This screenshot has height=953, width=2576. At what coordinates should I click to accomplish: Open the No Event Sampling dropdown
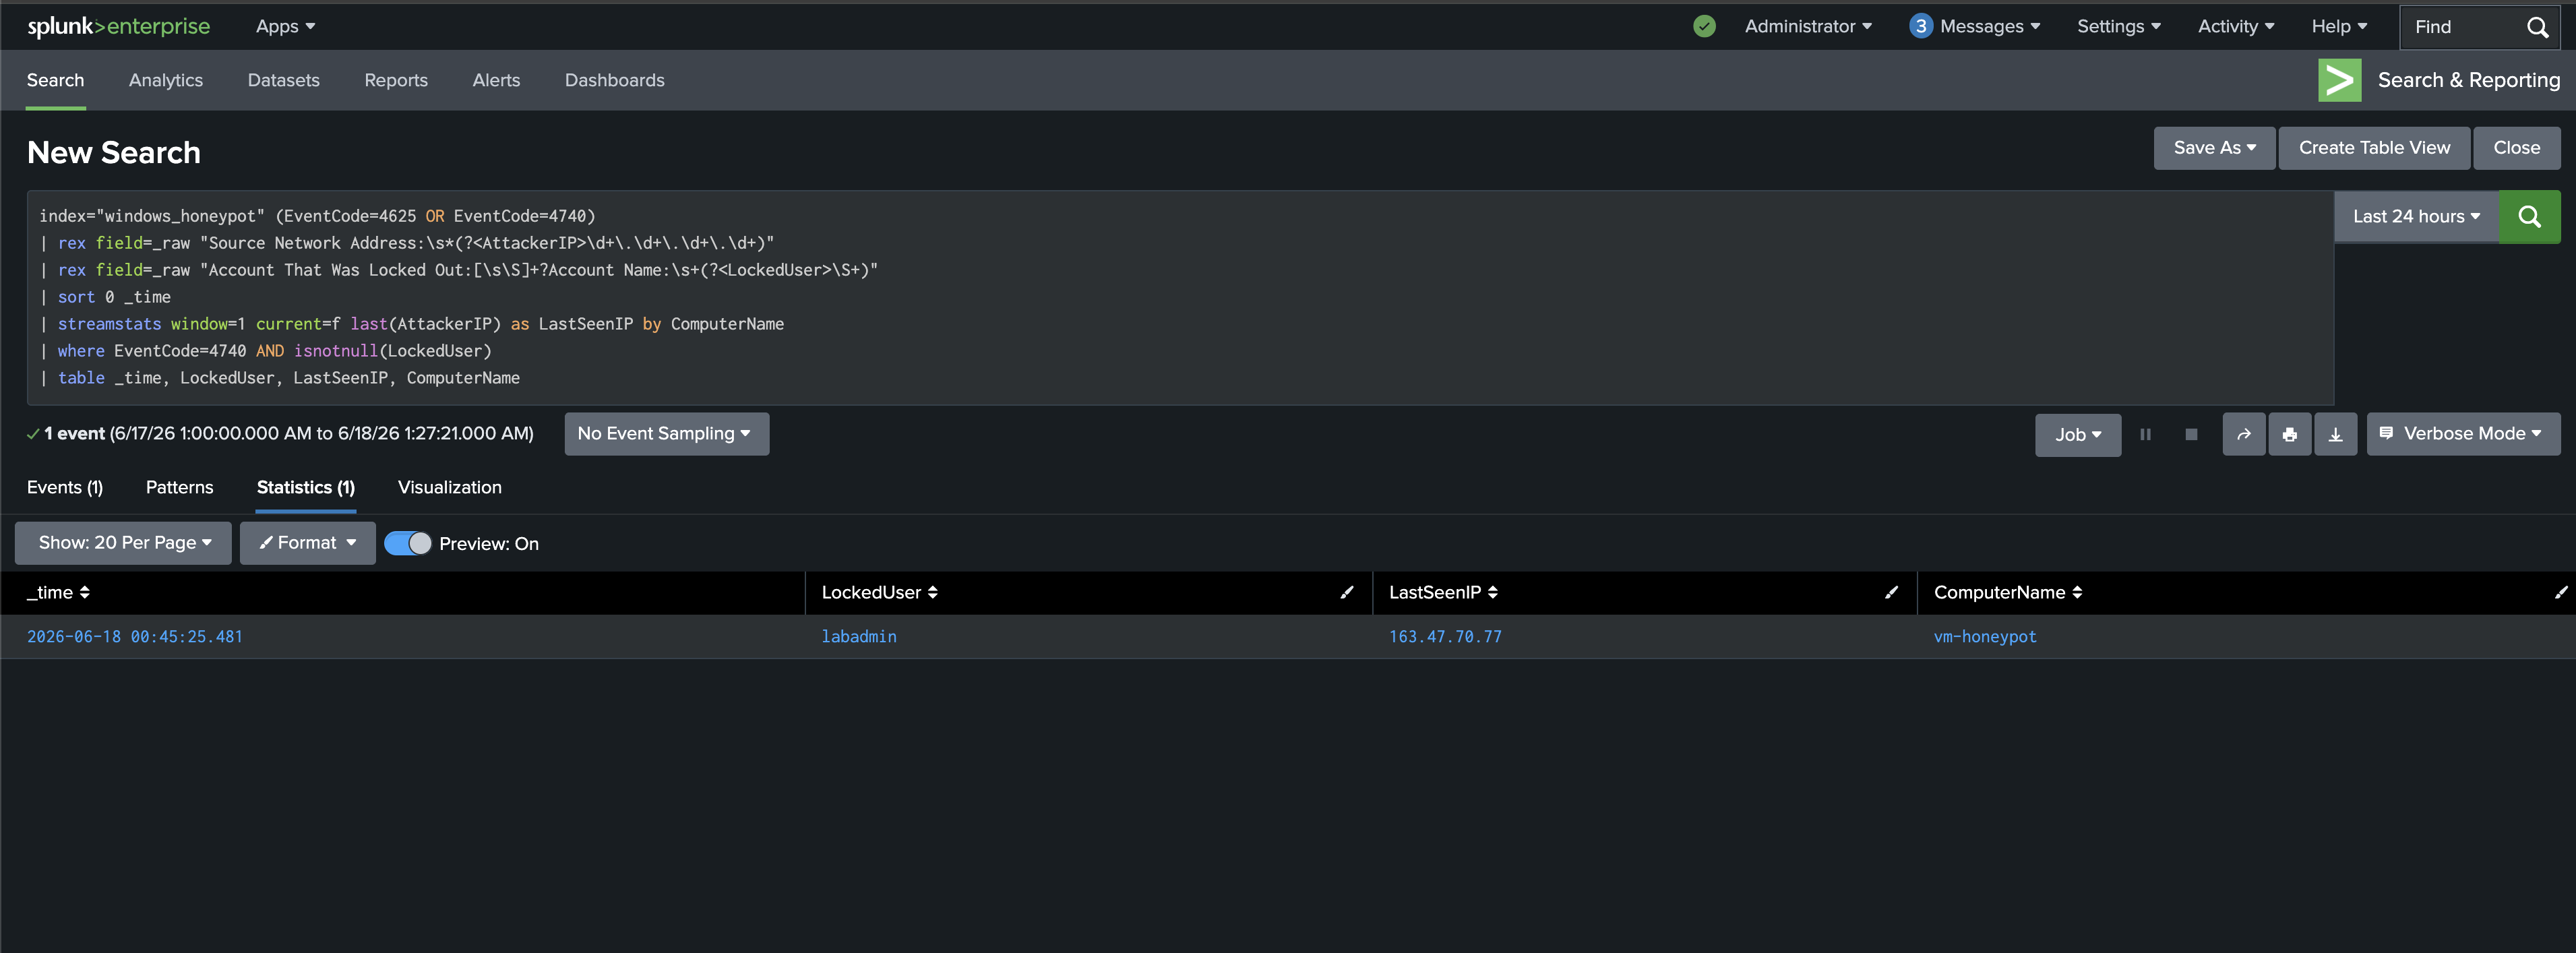[666, 434]
